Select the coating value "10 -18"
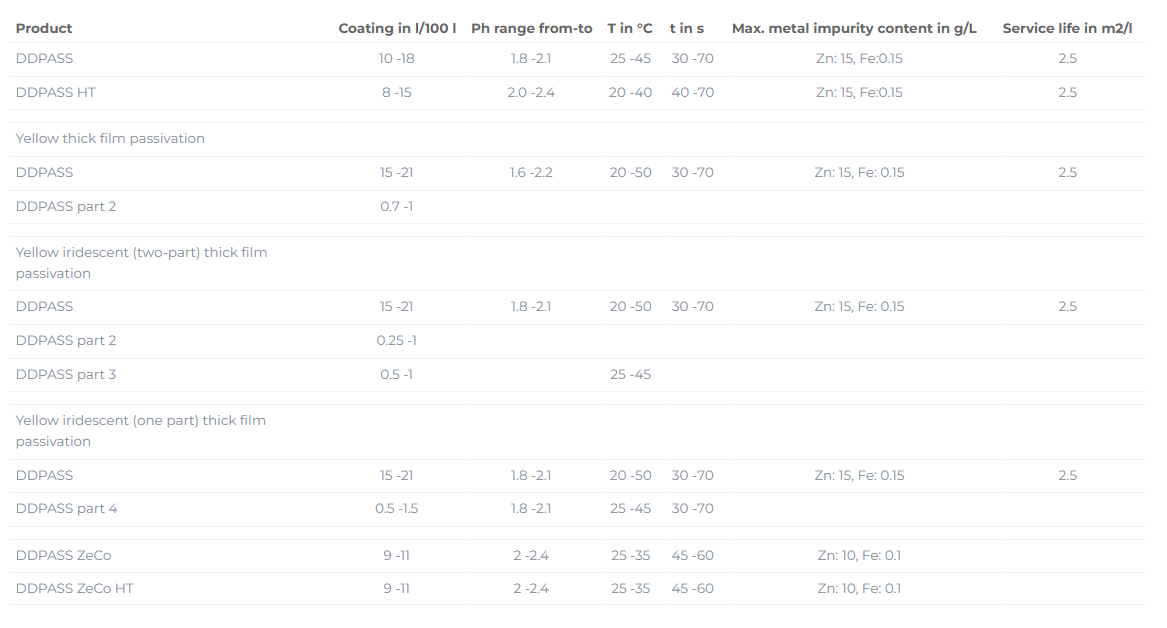This screenshot has width=1167, height=628. (397, 58)
